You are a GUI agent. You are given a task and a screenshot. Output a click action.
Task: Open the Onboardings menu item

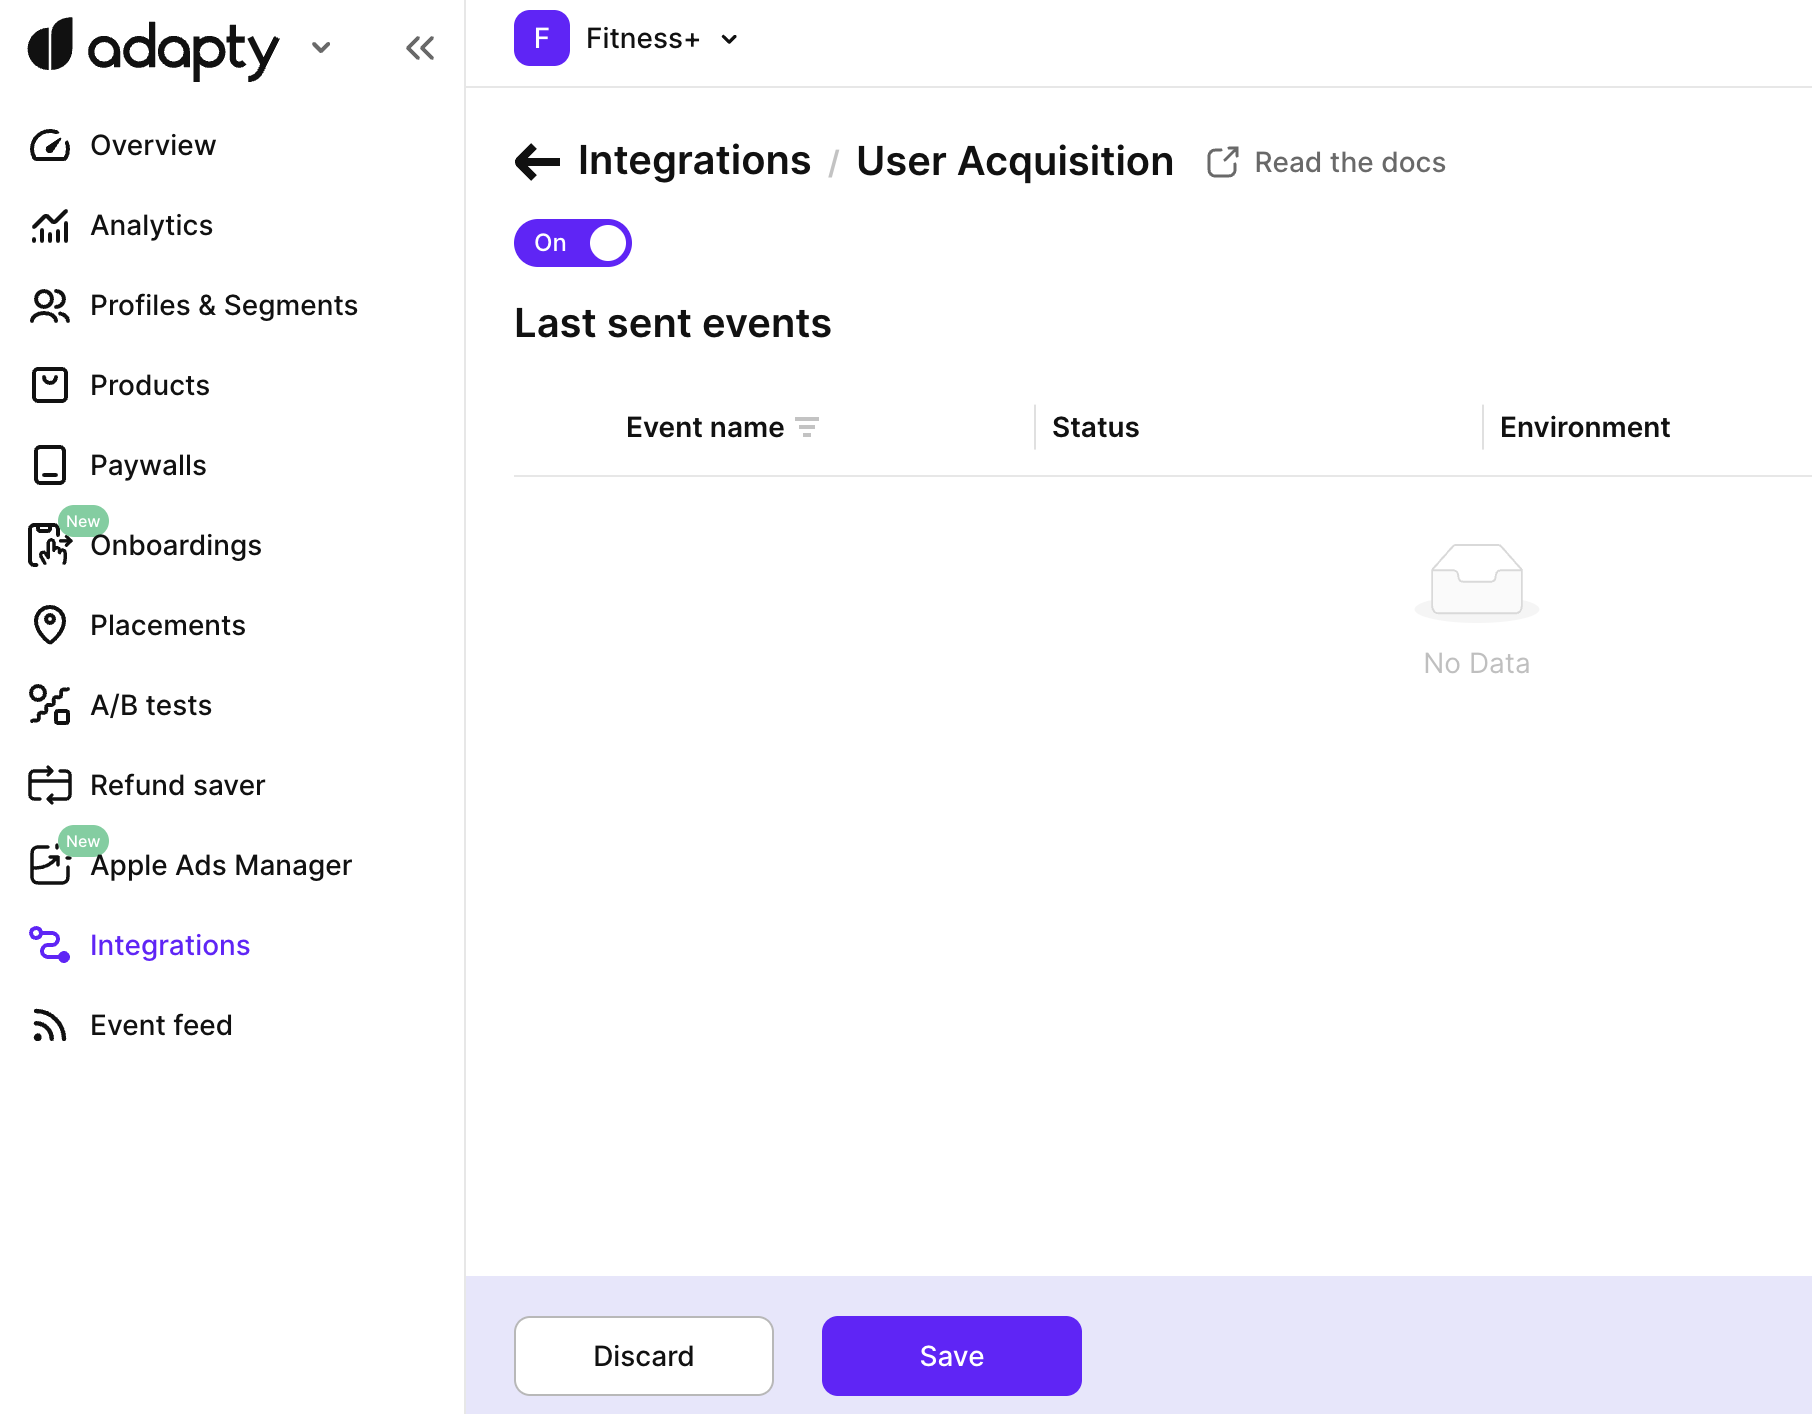[176, 546]
